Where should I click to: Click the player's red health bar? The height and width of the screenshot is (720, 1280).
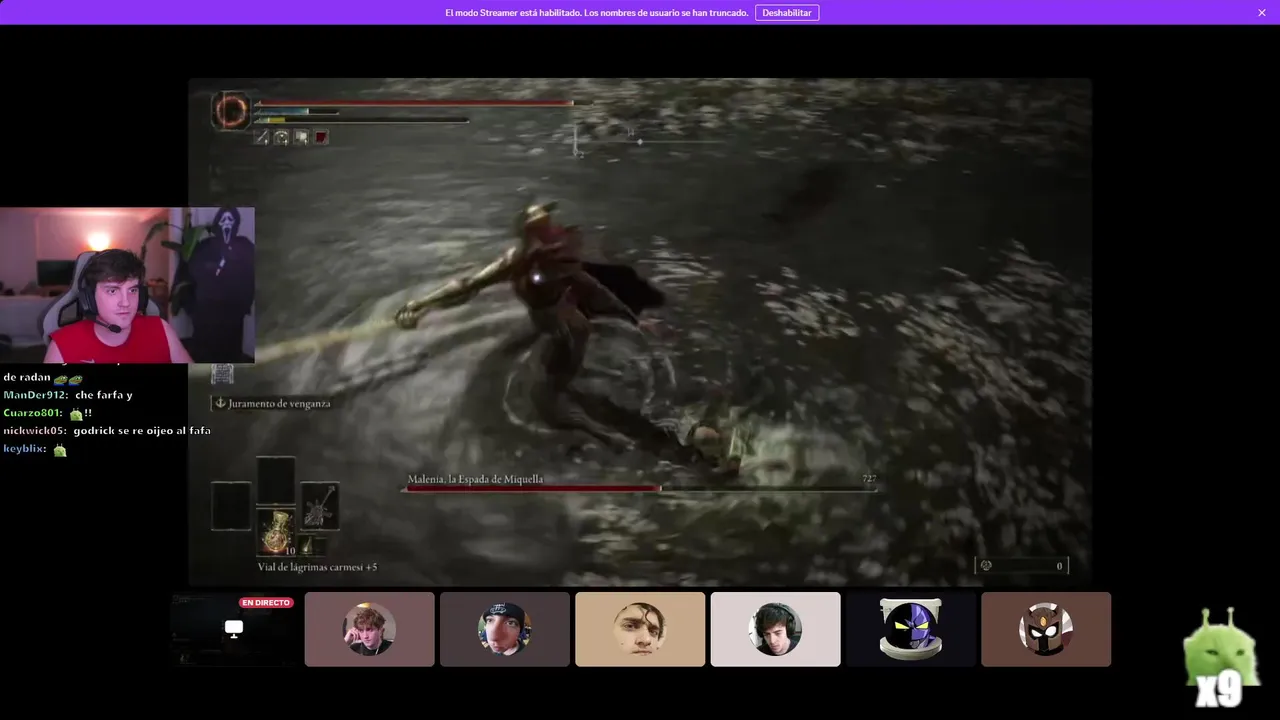[414, 102]
